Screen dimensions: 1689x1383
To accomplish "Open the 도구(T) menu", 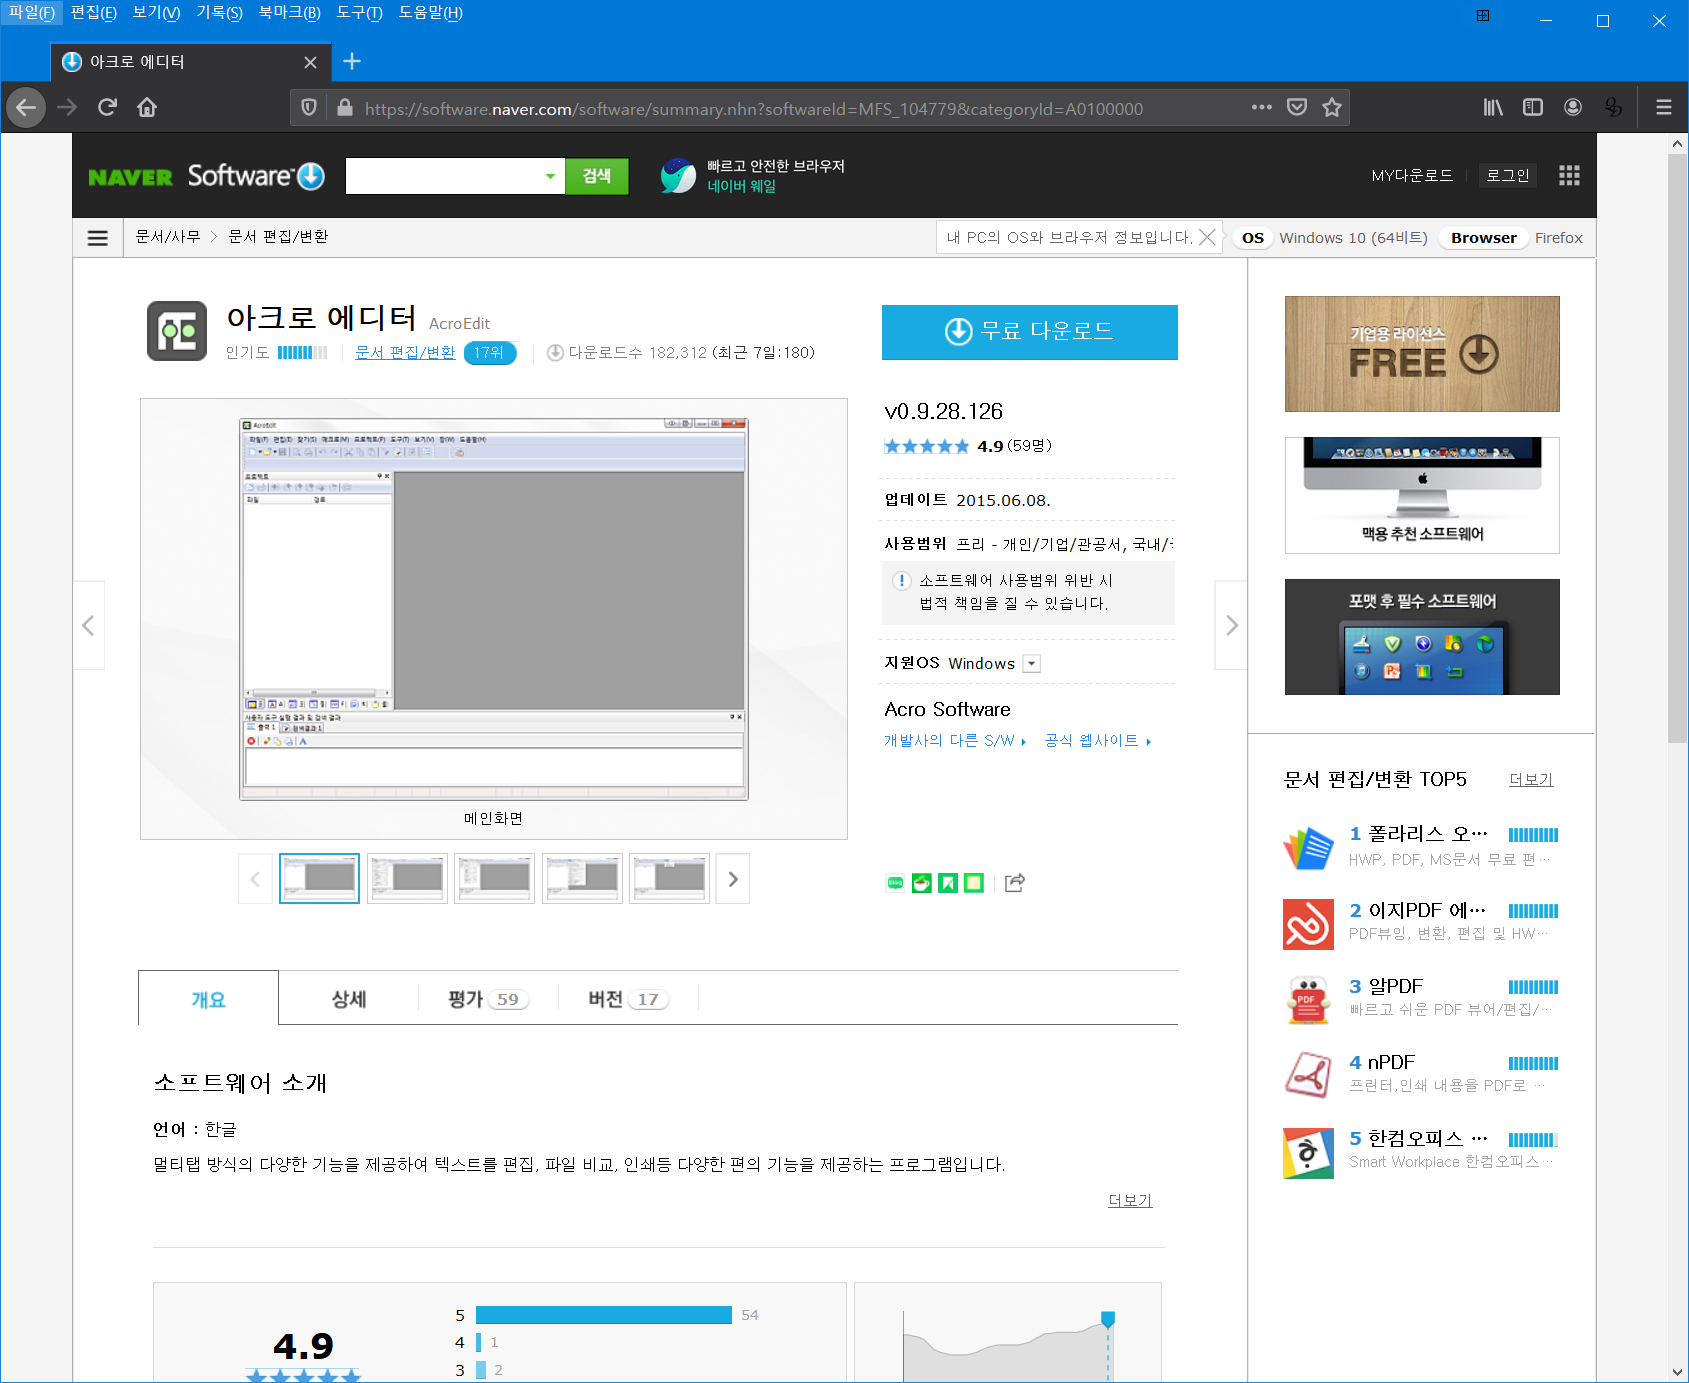I will [359, 13].
